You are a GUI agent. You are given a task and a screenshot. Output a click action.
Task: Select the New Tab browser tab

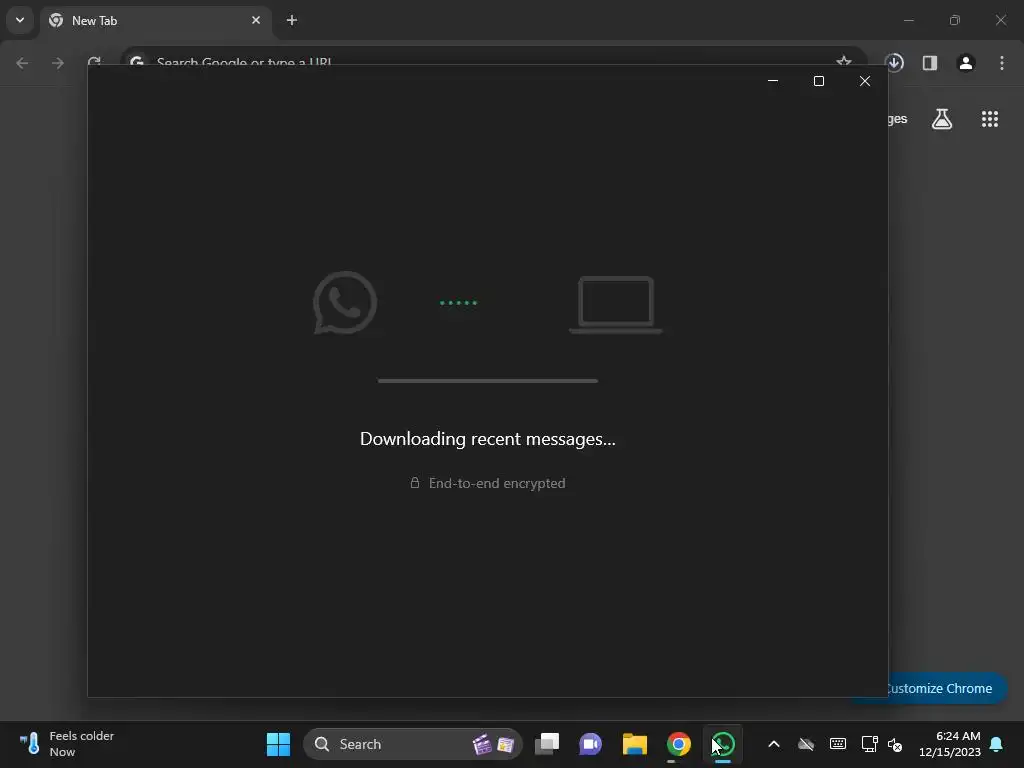[155, 21]
